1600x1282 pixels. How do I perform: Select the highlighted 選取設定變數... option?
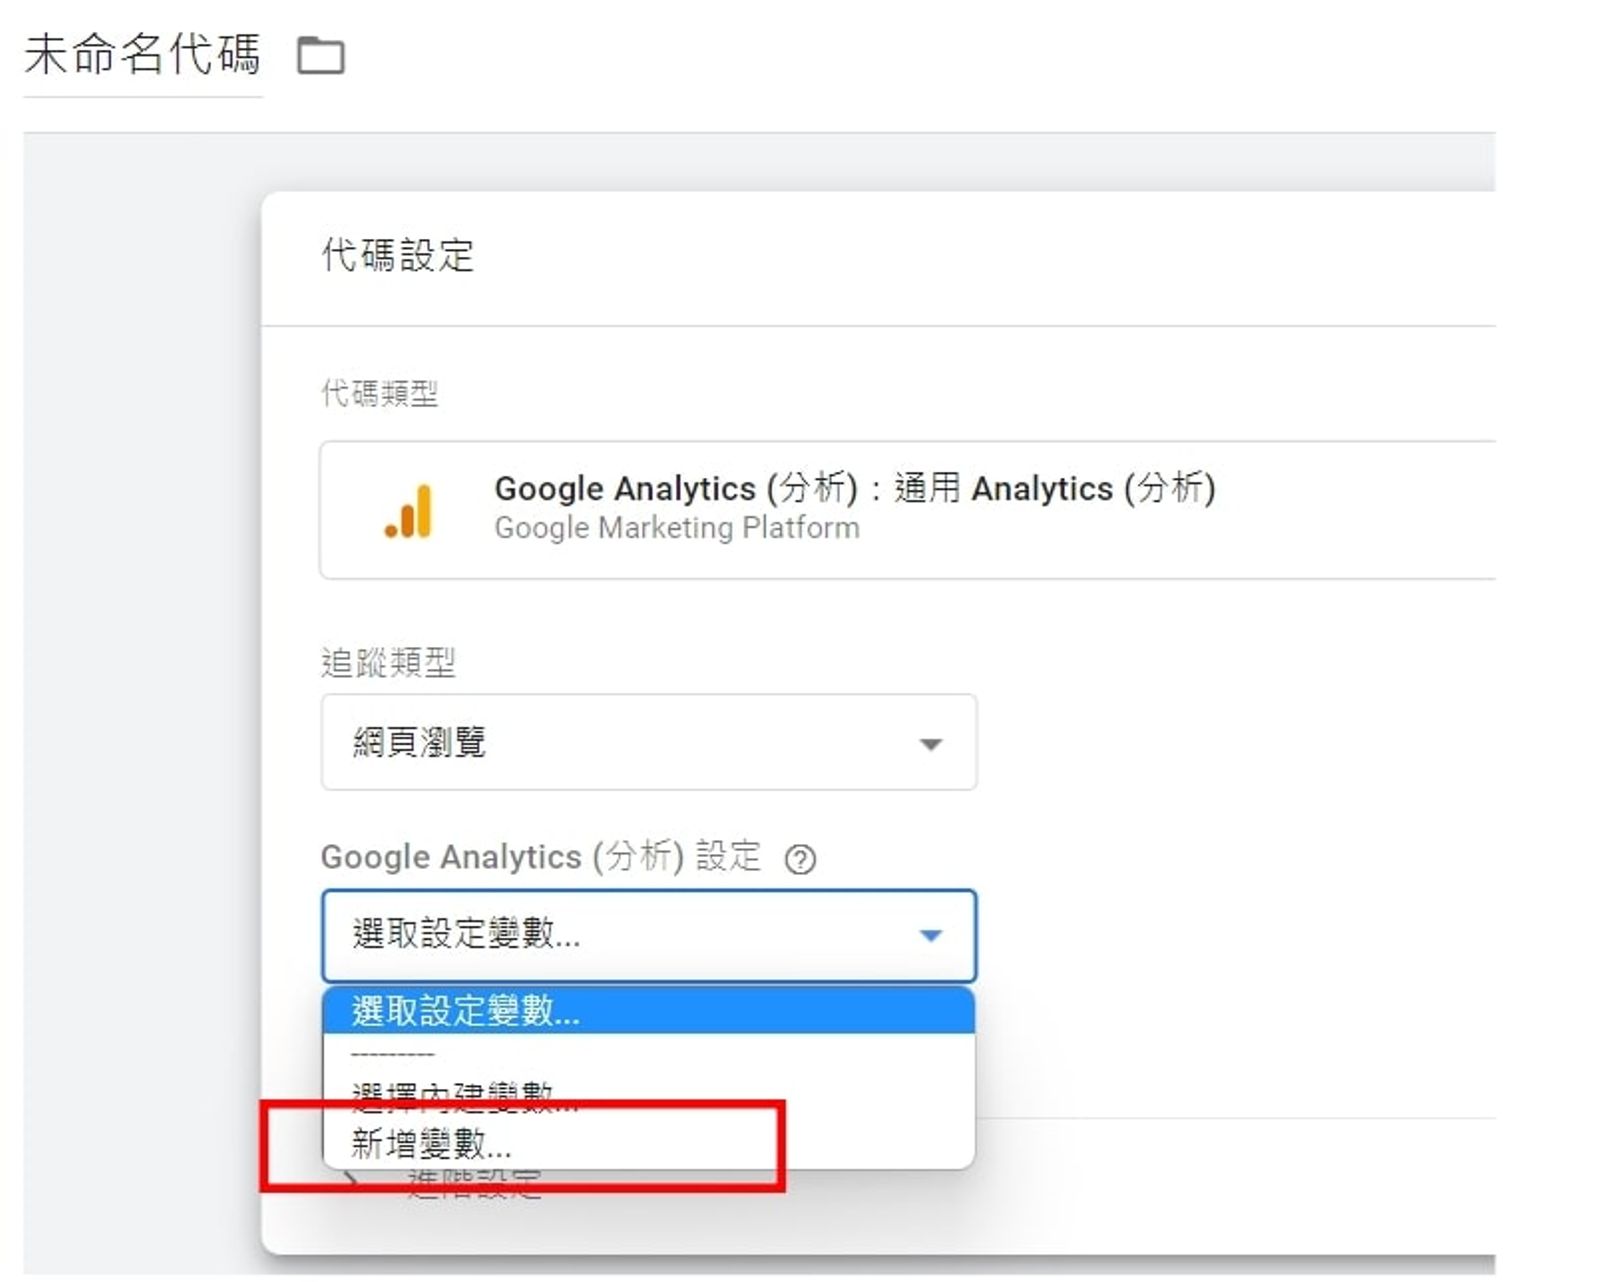pos(649,1011)
